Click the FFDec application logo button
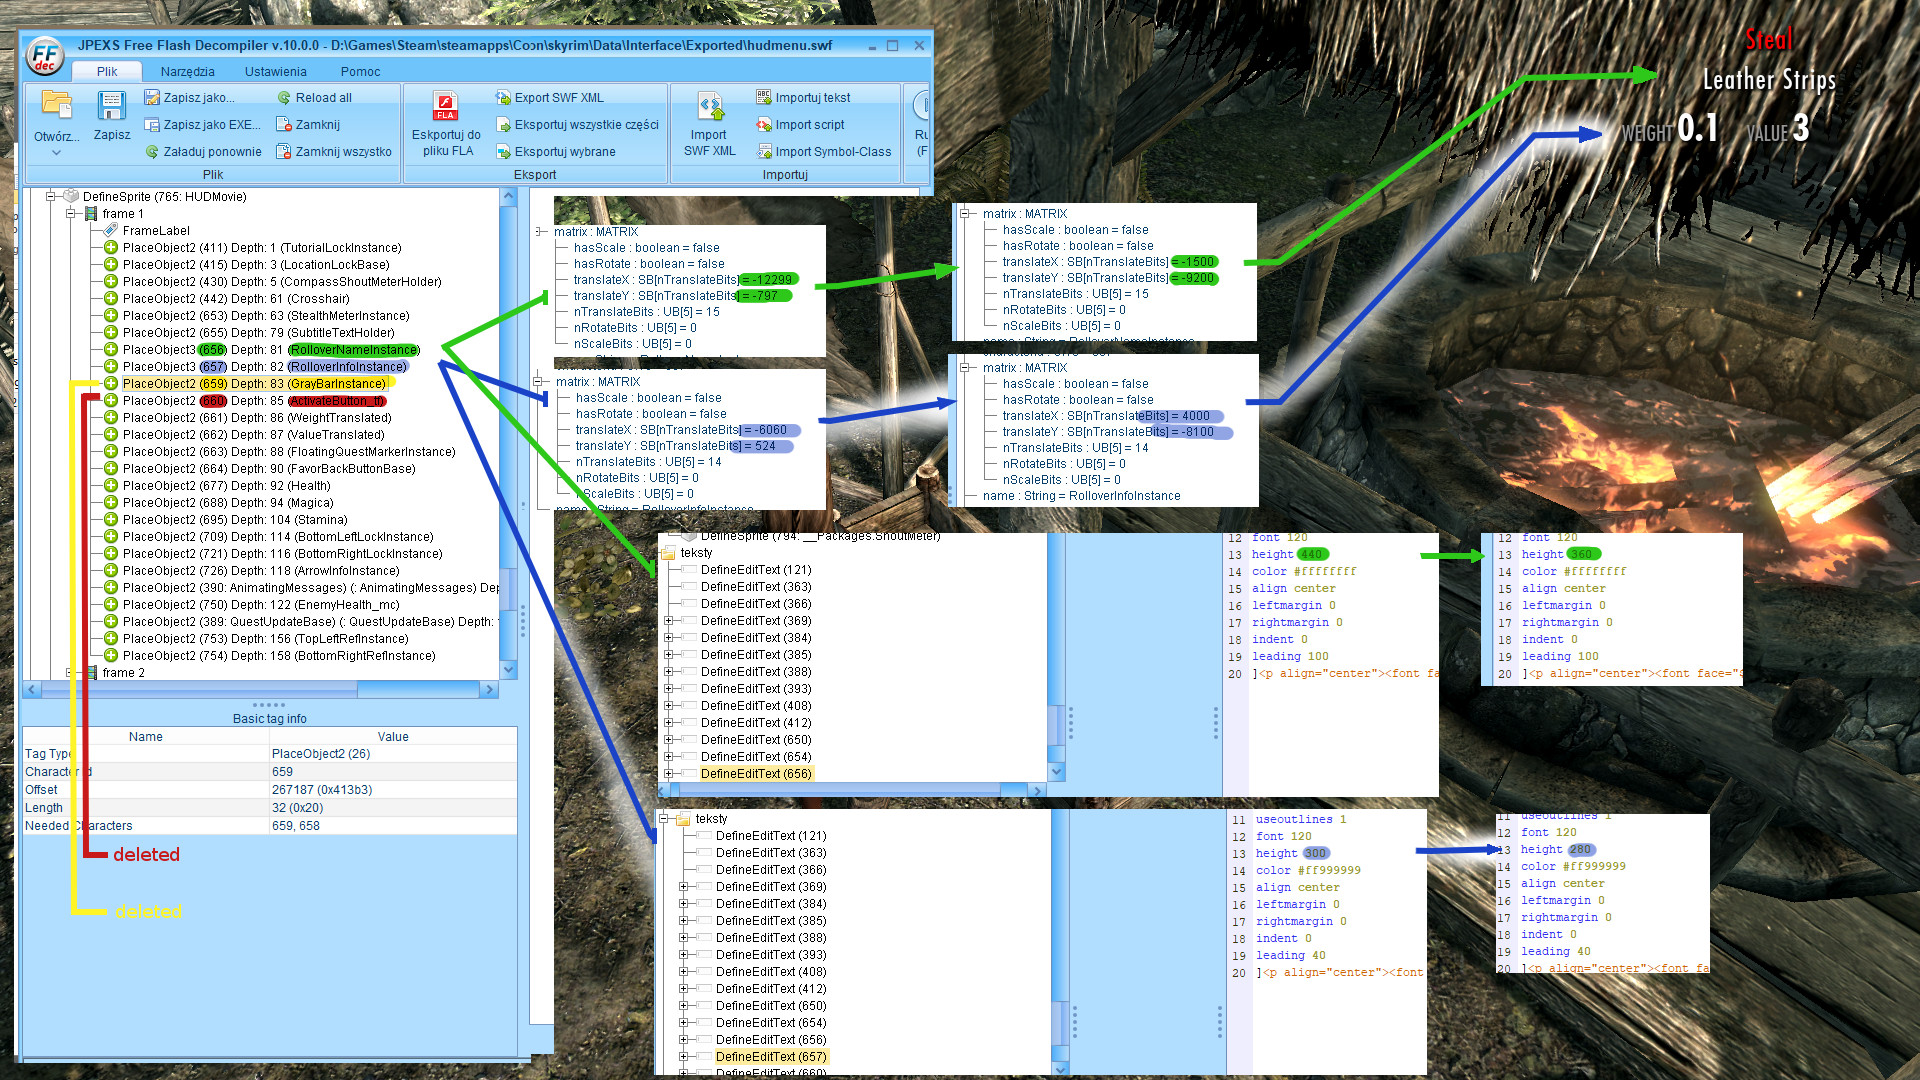 click(45, 57)
